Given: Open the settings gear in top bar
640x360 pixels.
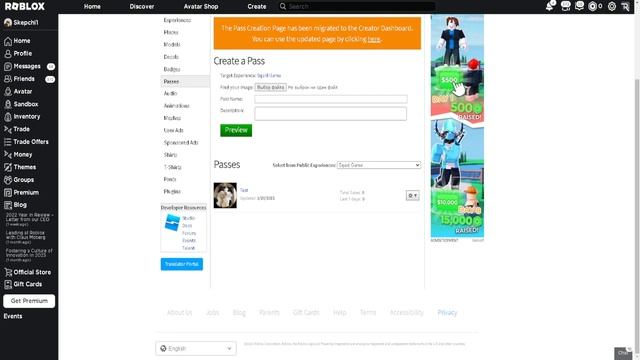Looking at the screenshot, I should point(611,6).
